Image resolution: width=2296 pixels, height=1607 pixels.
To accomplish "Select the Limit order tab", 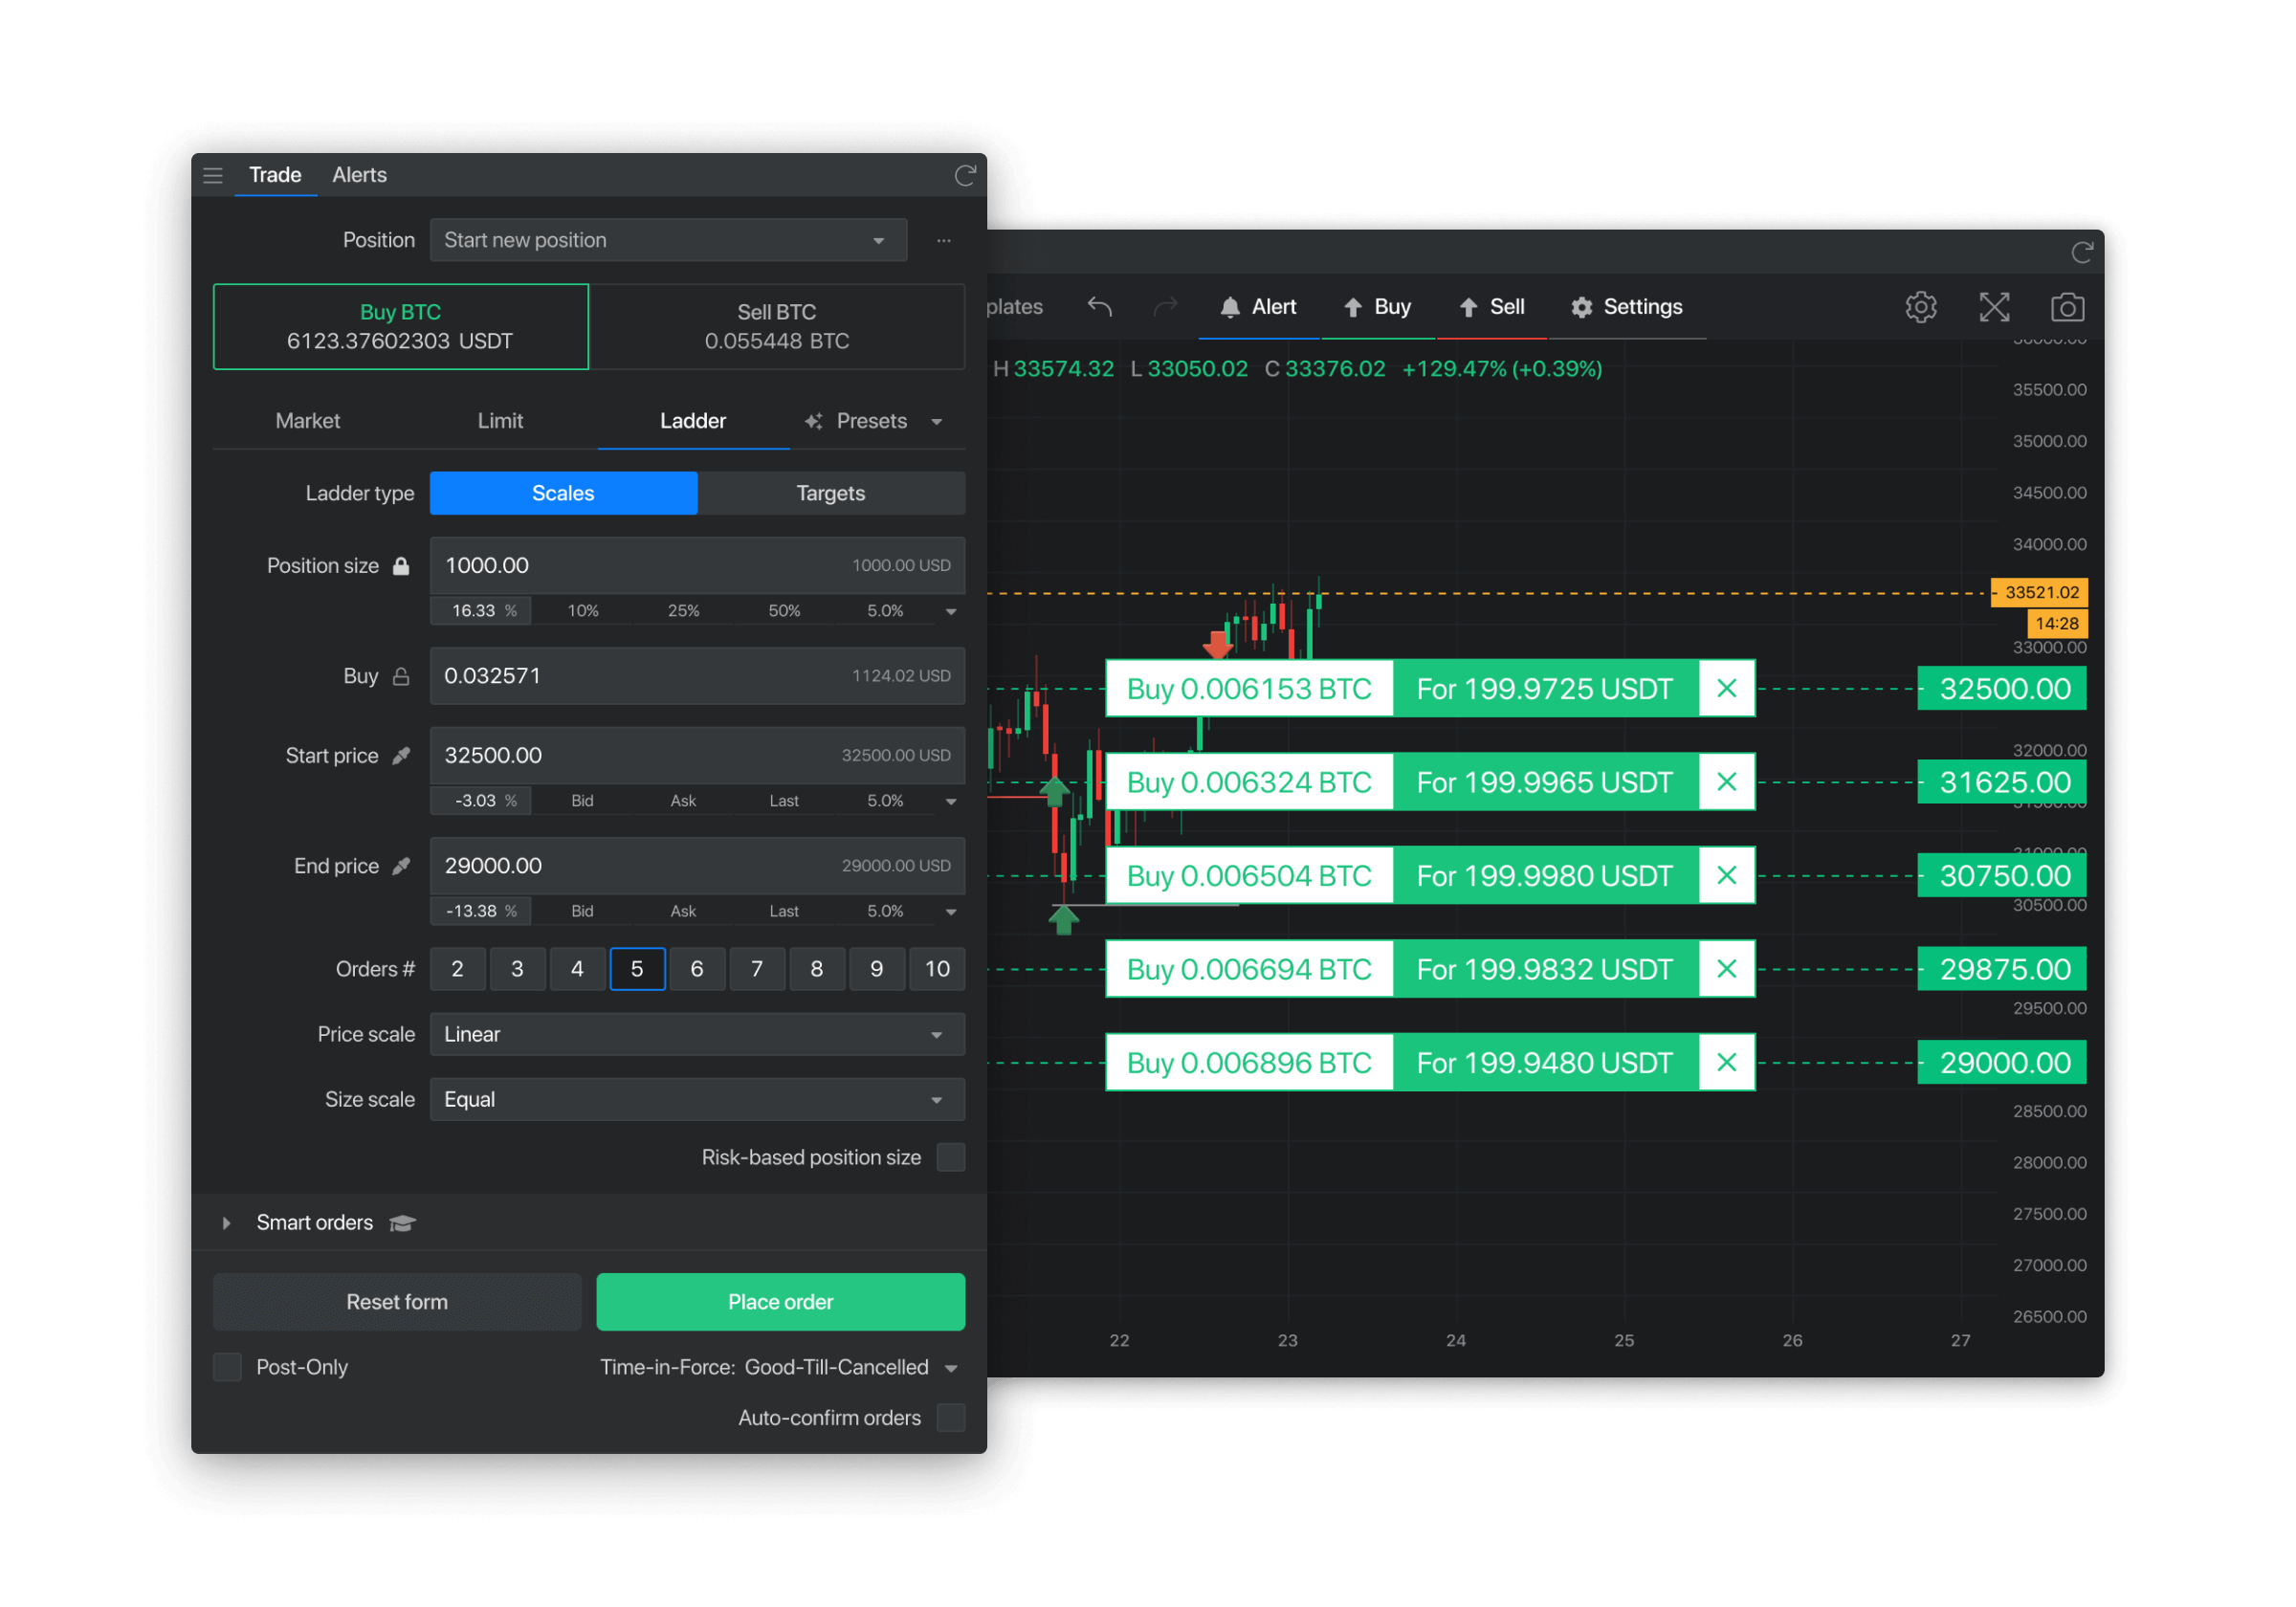I will 500,422.
